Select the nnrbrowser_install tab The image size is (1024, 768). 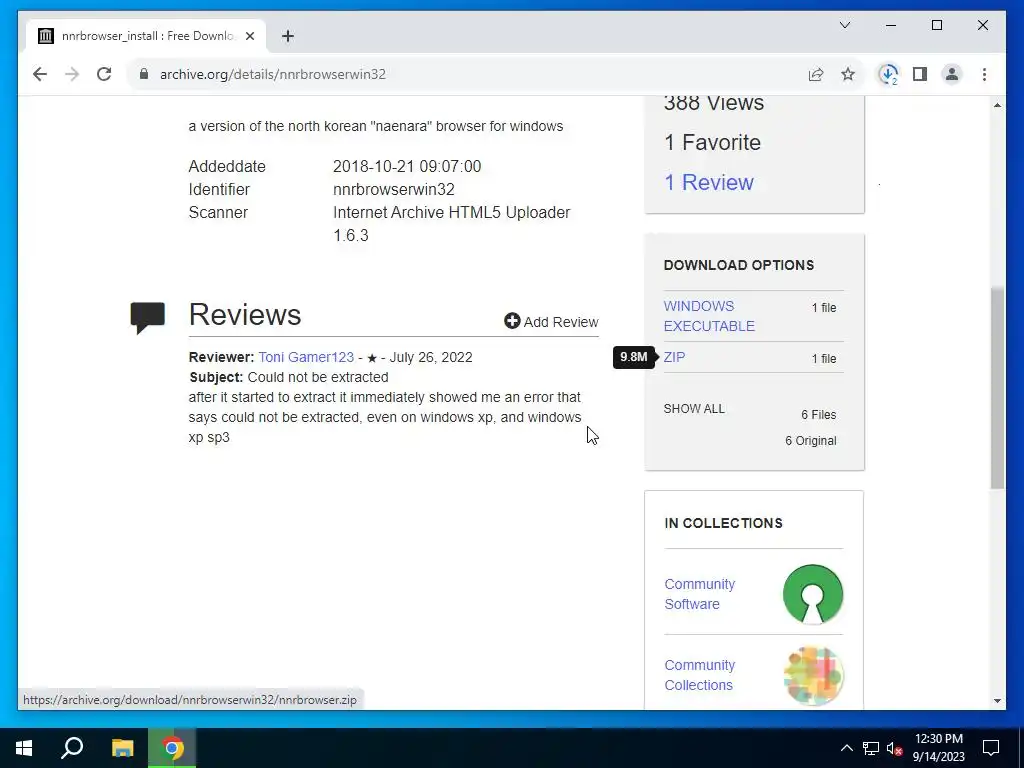pos(147,36)
